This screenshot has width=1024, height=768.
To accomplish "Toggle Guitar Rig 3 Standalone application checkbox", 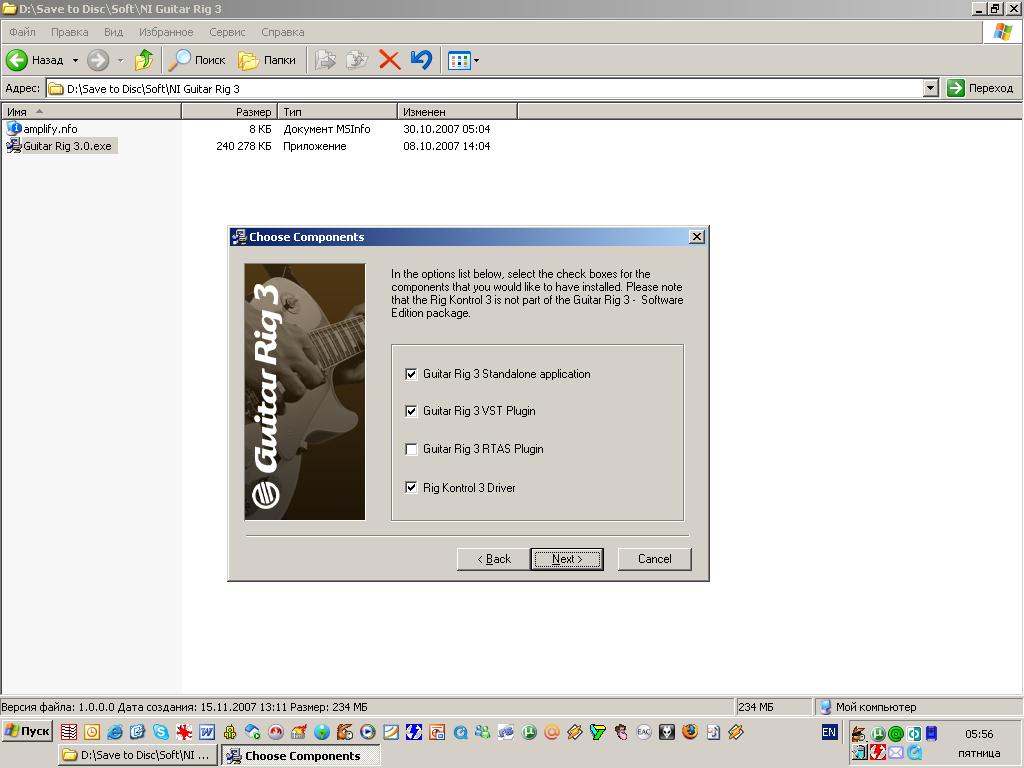I will click(x=411, y=374).
